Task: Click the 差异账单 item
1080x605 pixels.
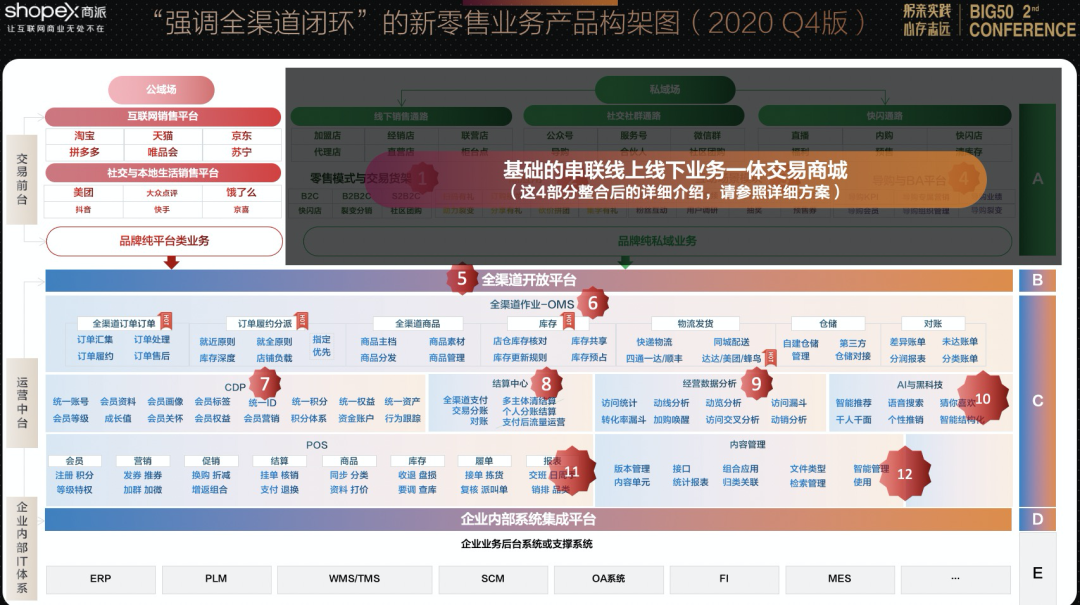Action: click(x=907, y=342)
